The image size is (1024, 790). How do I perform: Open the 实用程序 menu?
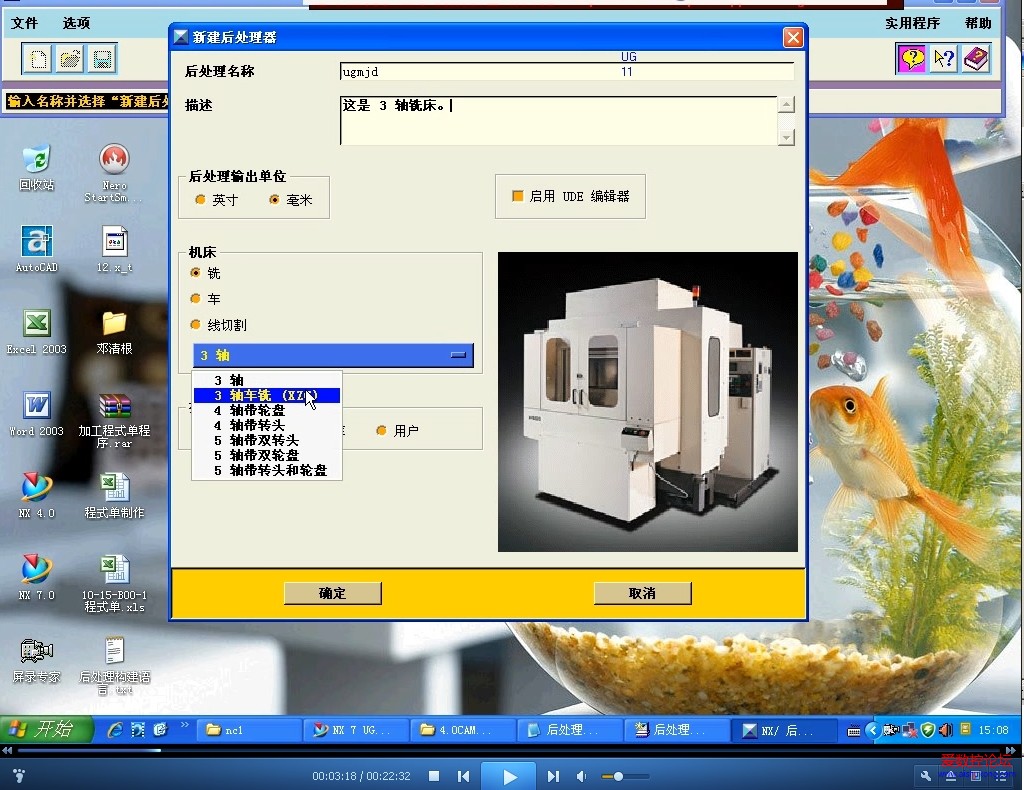point(911,22)
